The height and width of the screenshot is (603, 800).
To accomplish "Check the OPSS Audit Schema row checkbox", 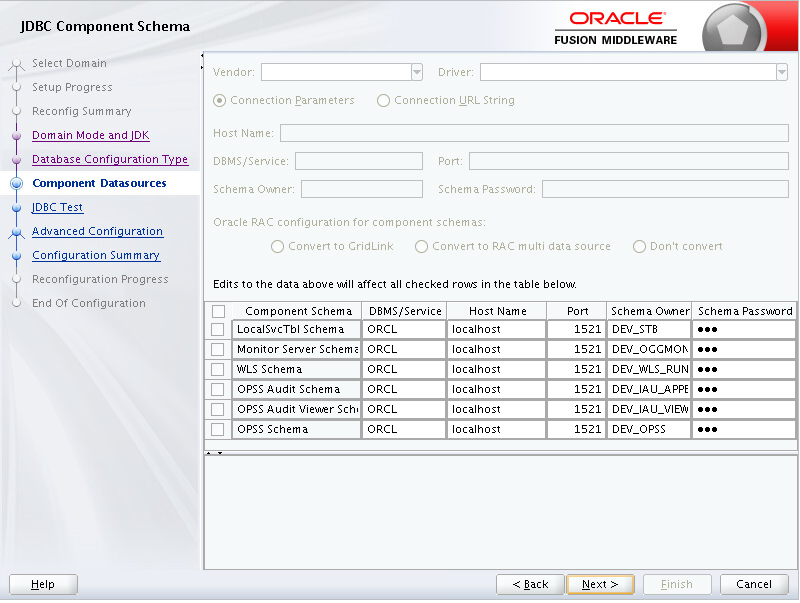I will point(218,389).
